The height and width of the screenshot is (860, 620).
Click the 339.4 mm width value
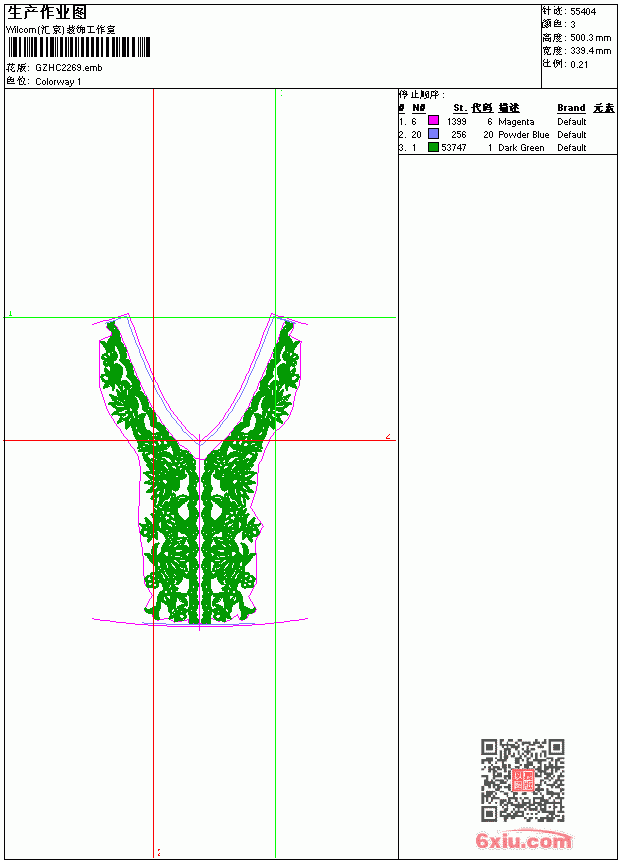(590, 51)
